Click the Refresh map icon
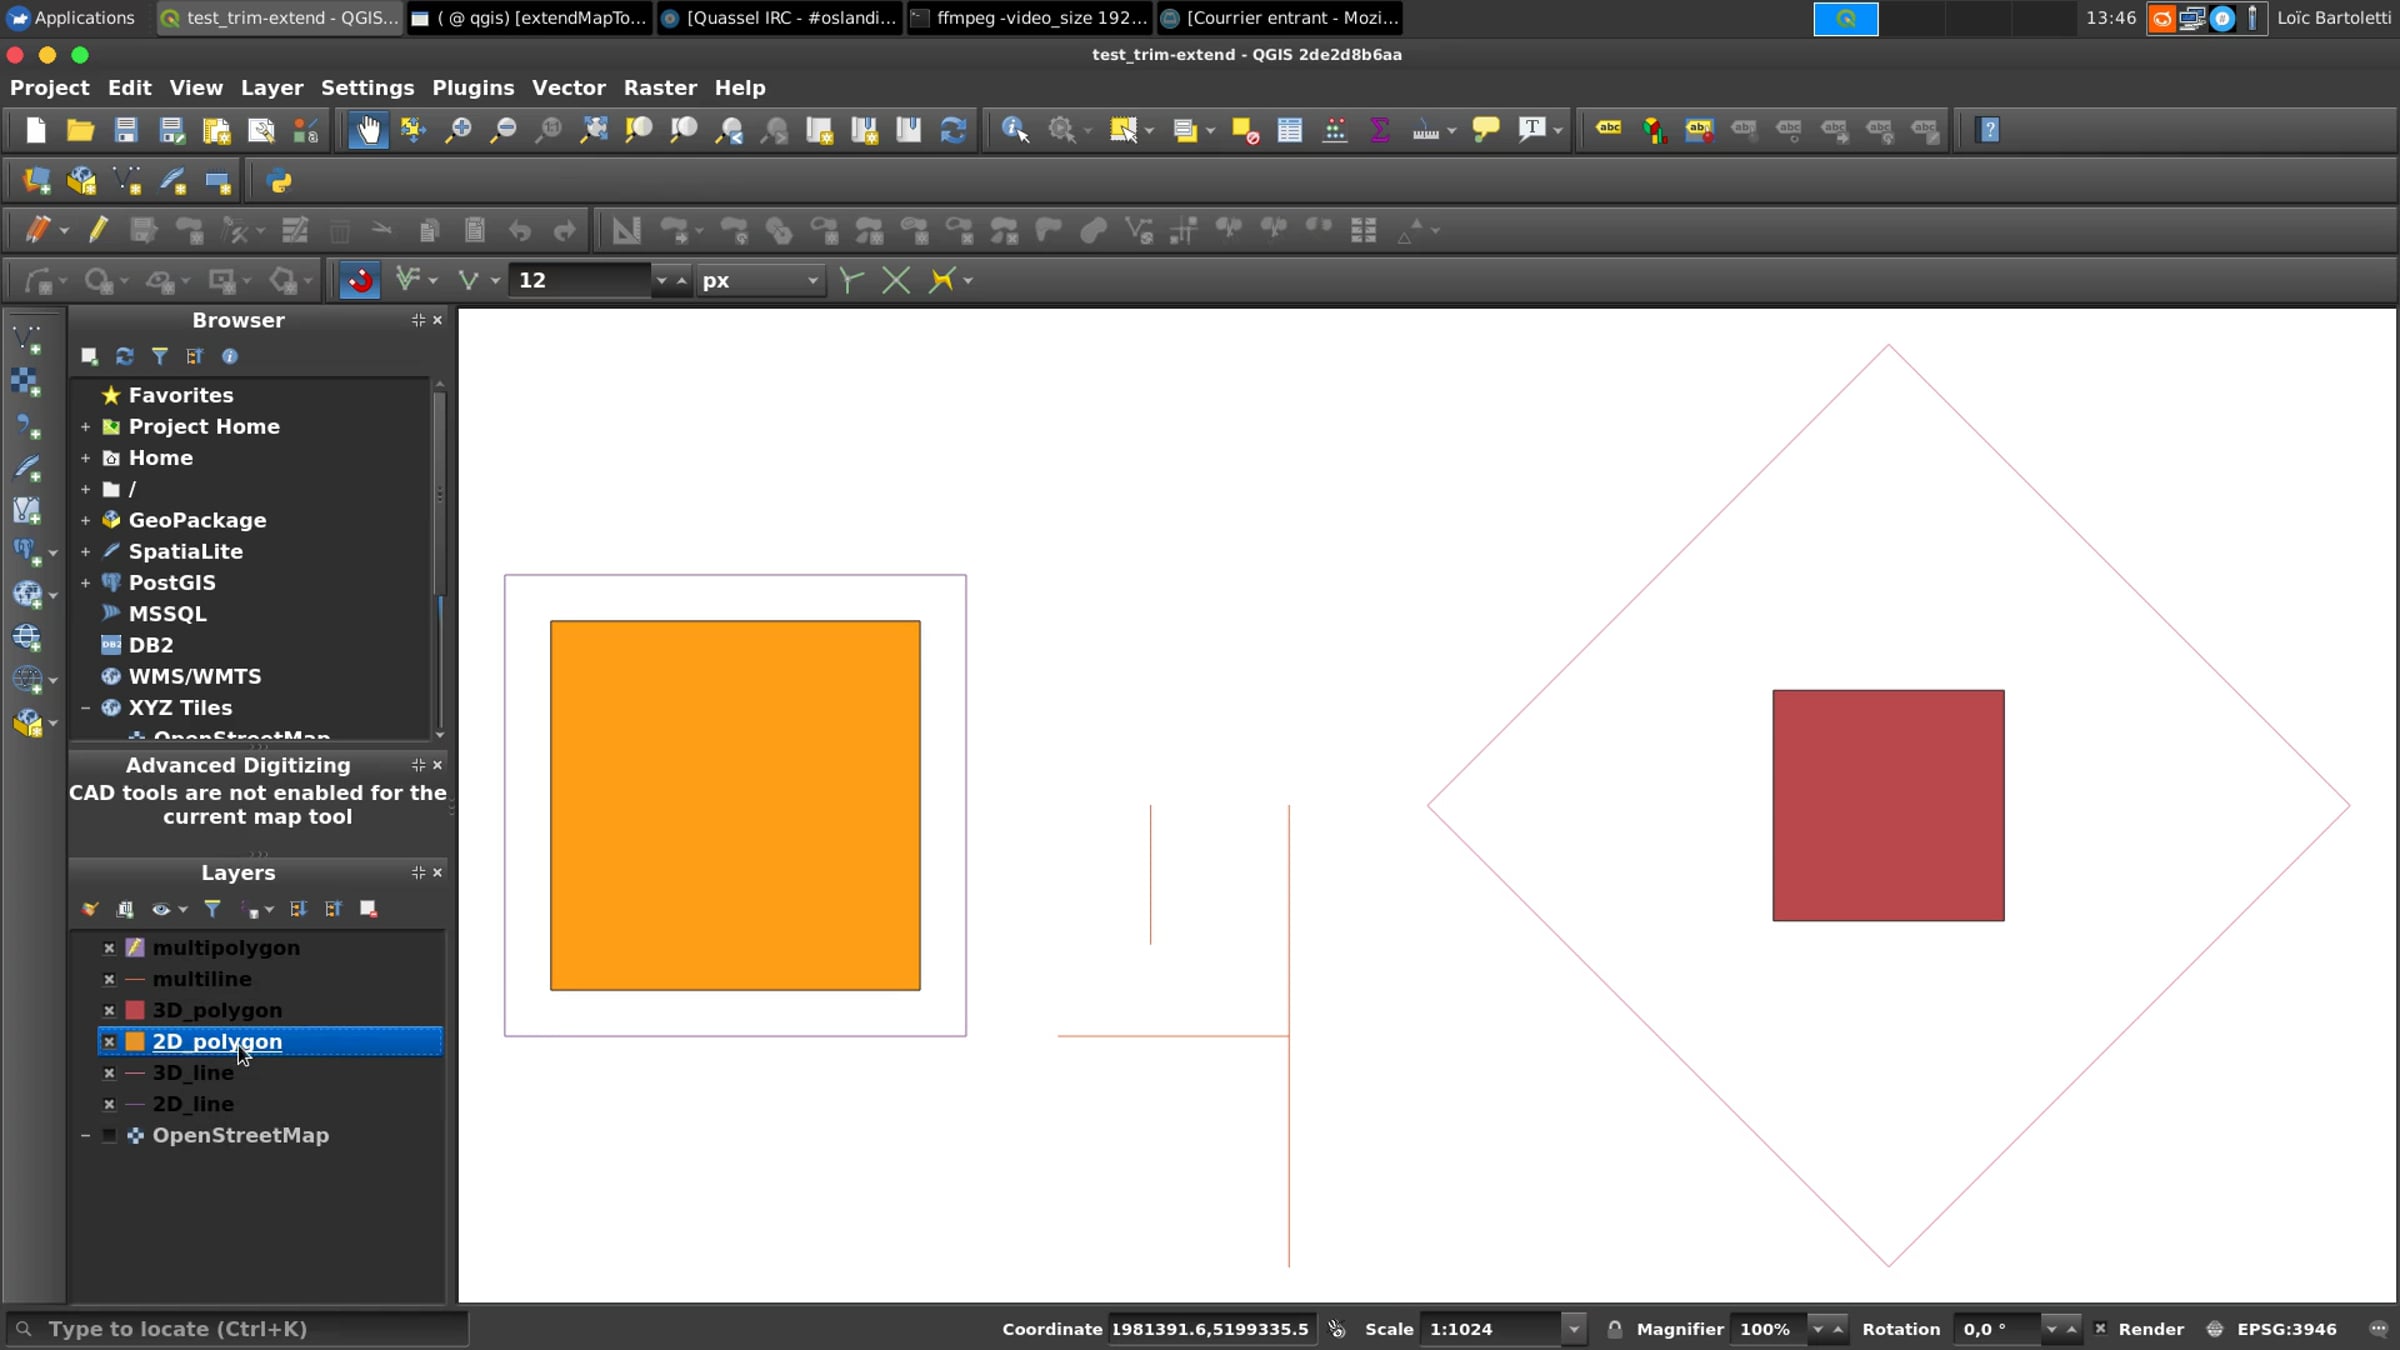This screenshot has height=1350, width=2400. coord(953,130)
